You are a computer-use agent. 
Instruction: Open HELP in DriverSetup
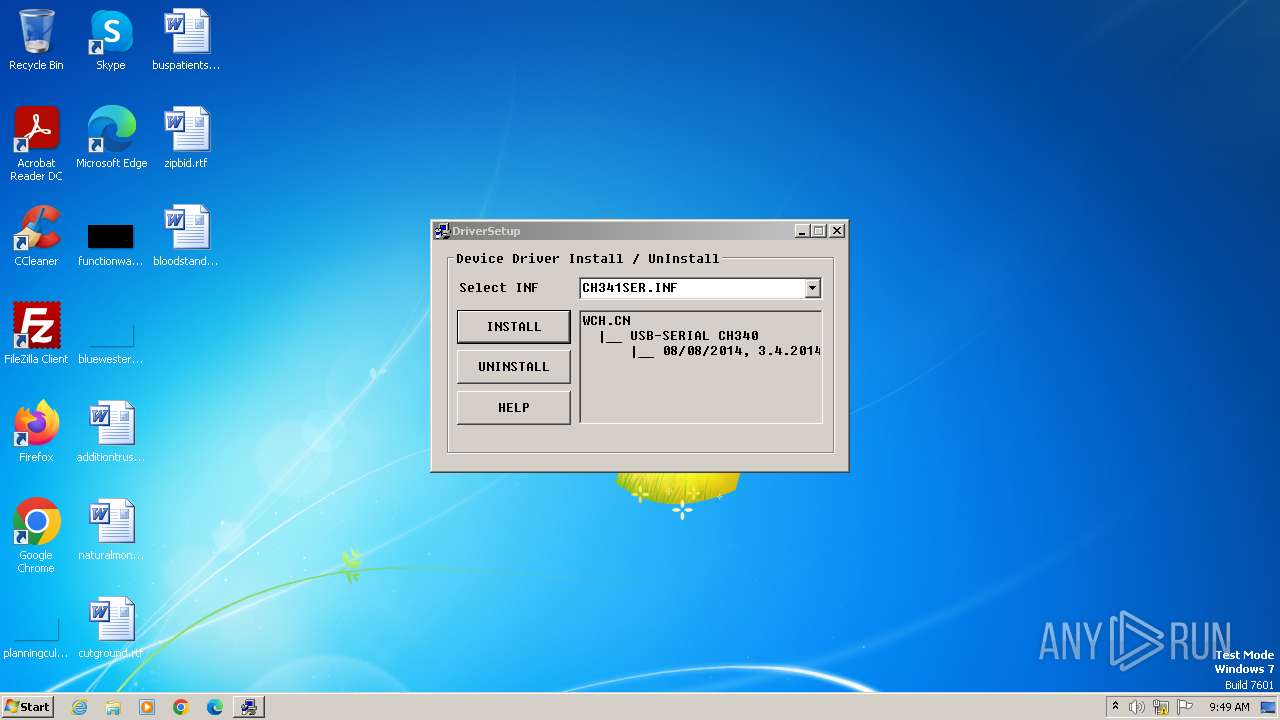coord(513,408)
